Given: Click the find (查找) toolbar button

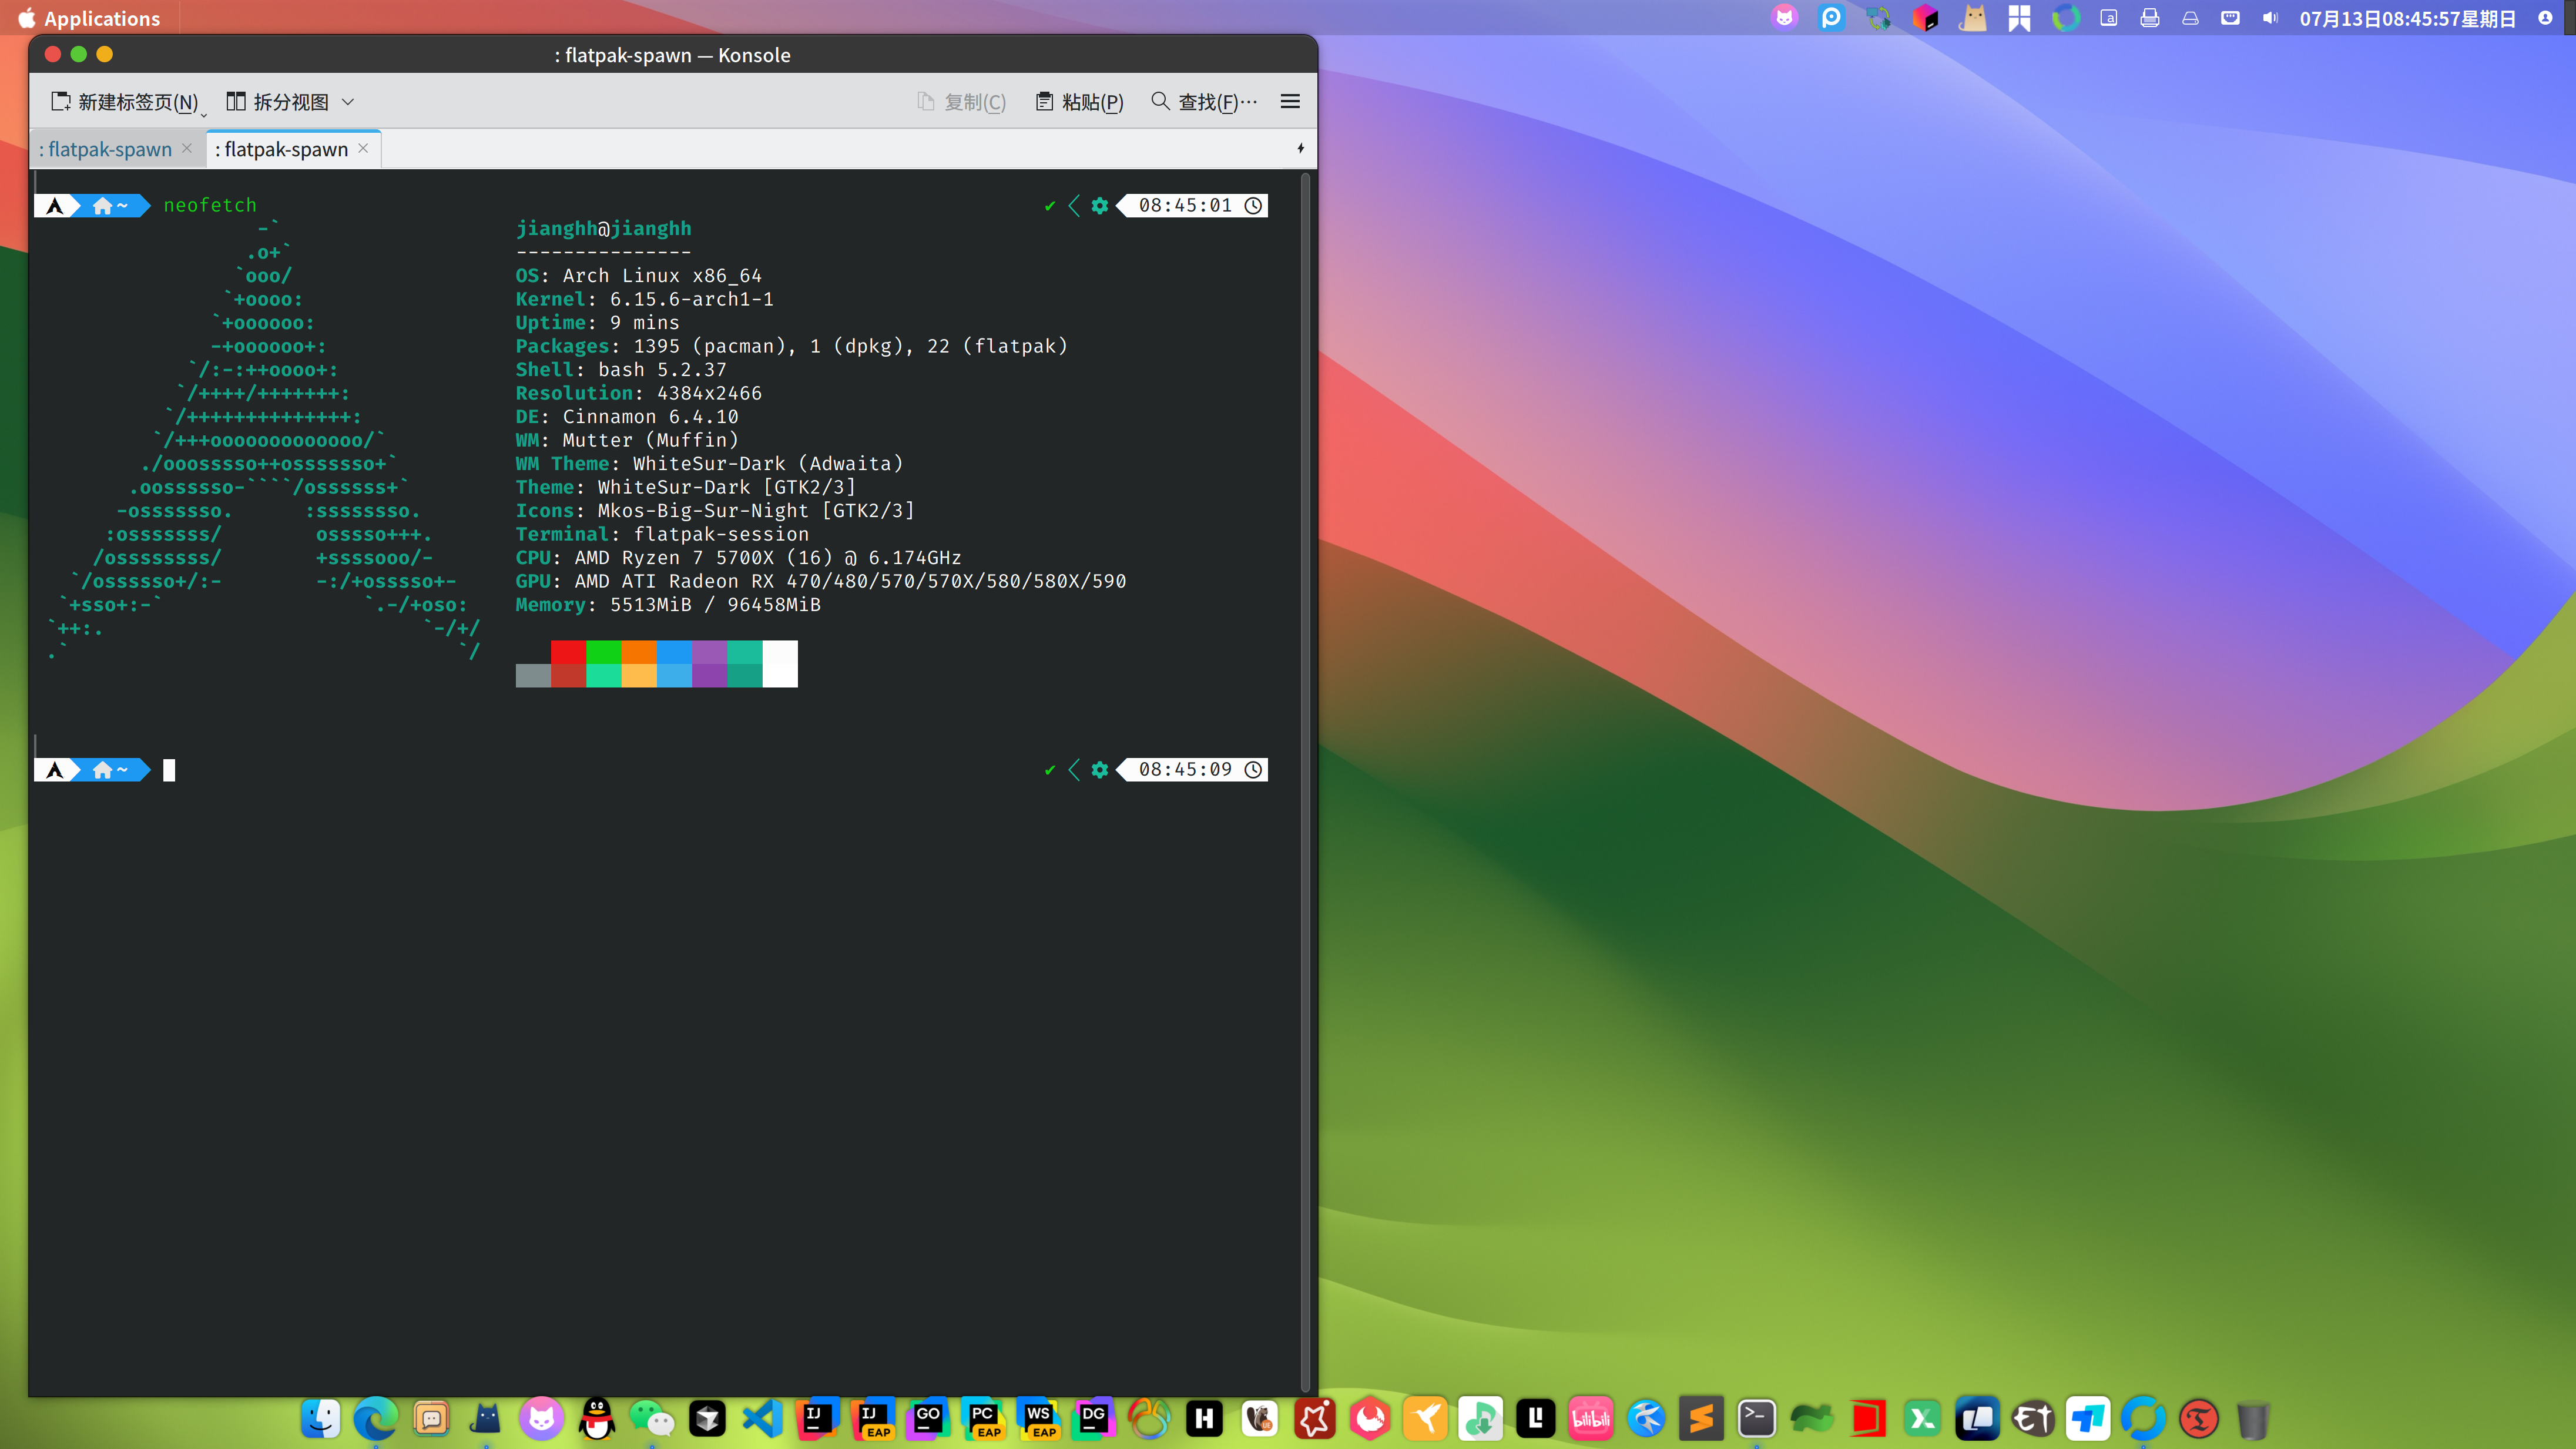Looking at the screenshot, I should tap(1204, 102).
